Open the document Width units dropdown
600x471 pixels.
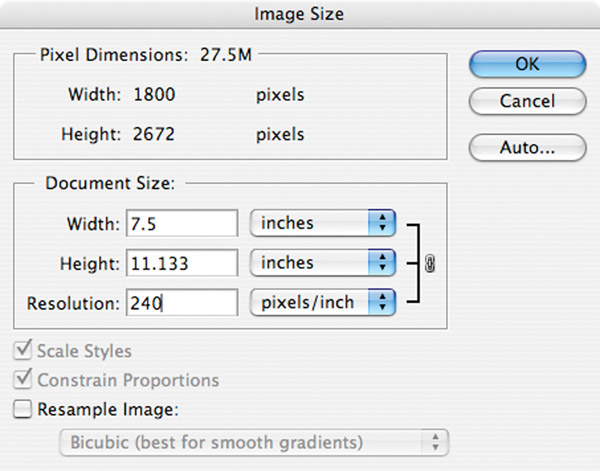click(x=323, y=223)
